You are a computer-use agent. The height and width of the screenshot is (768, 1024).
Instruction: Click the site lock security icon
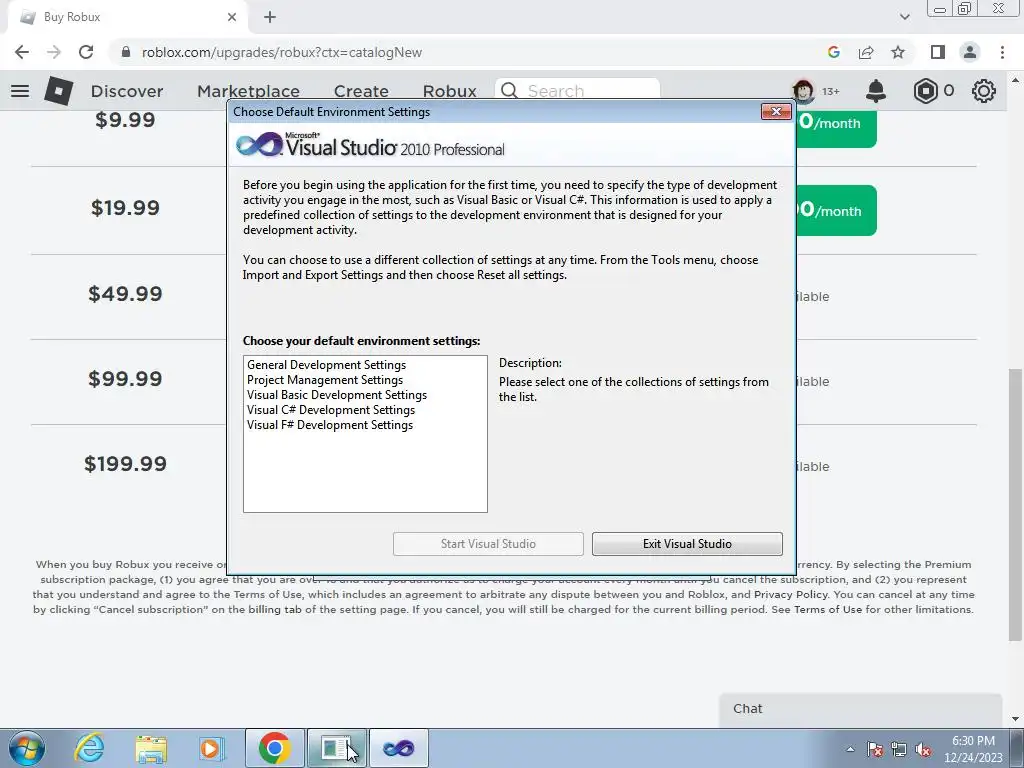pos(126,52)
